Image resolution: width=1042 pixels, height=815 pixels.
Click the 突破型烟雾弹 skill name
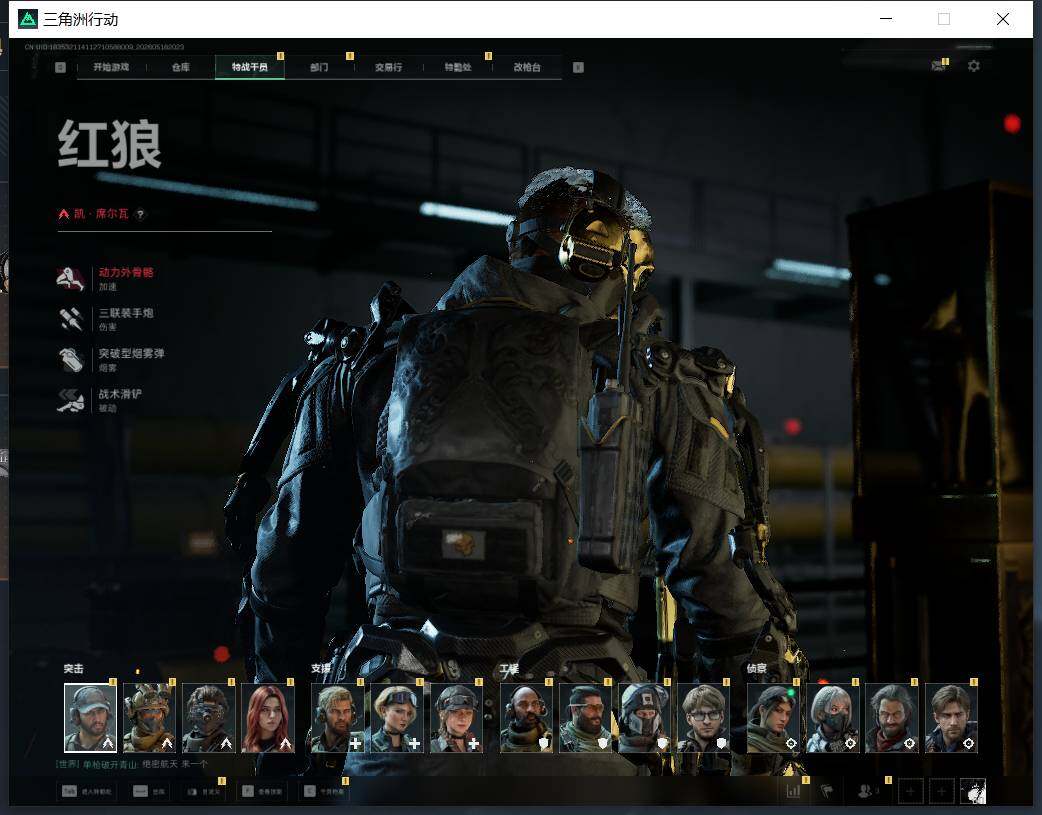point(132,354)
